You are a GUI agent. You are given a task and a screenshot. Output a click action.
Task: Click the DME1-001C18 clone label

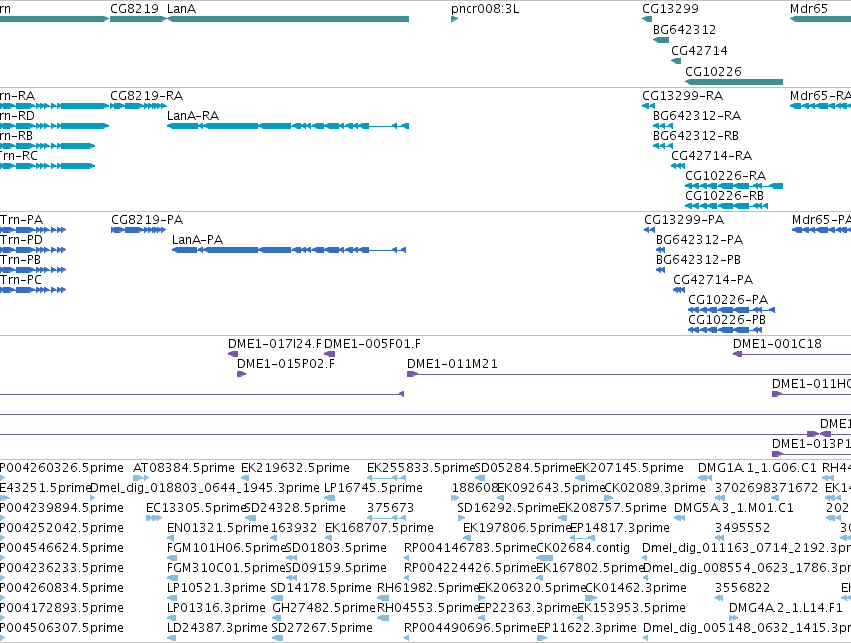(x=777, y=344)
